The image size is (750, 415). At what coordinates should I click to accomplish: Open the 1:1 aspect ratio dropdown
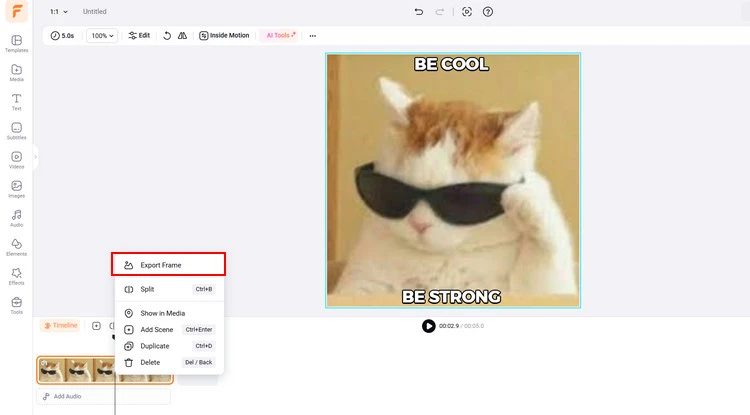tap(59, 11)
